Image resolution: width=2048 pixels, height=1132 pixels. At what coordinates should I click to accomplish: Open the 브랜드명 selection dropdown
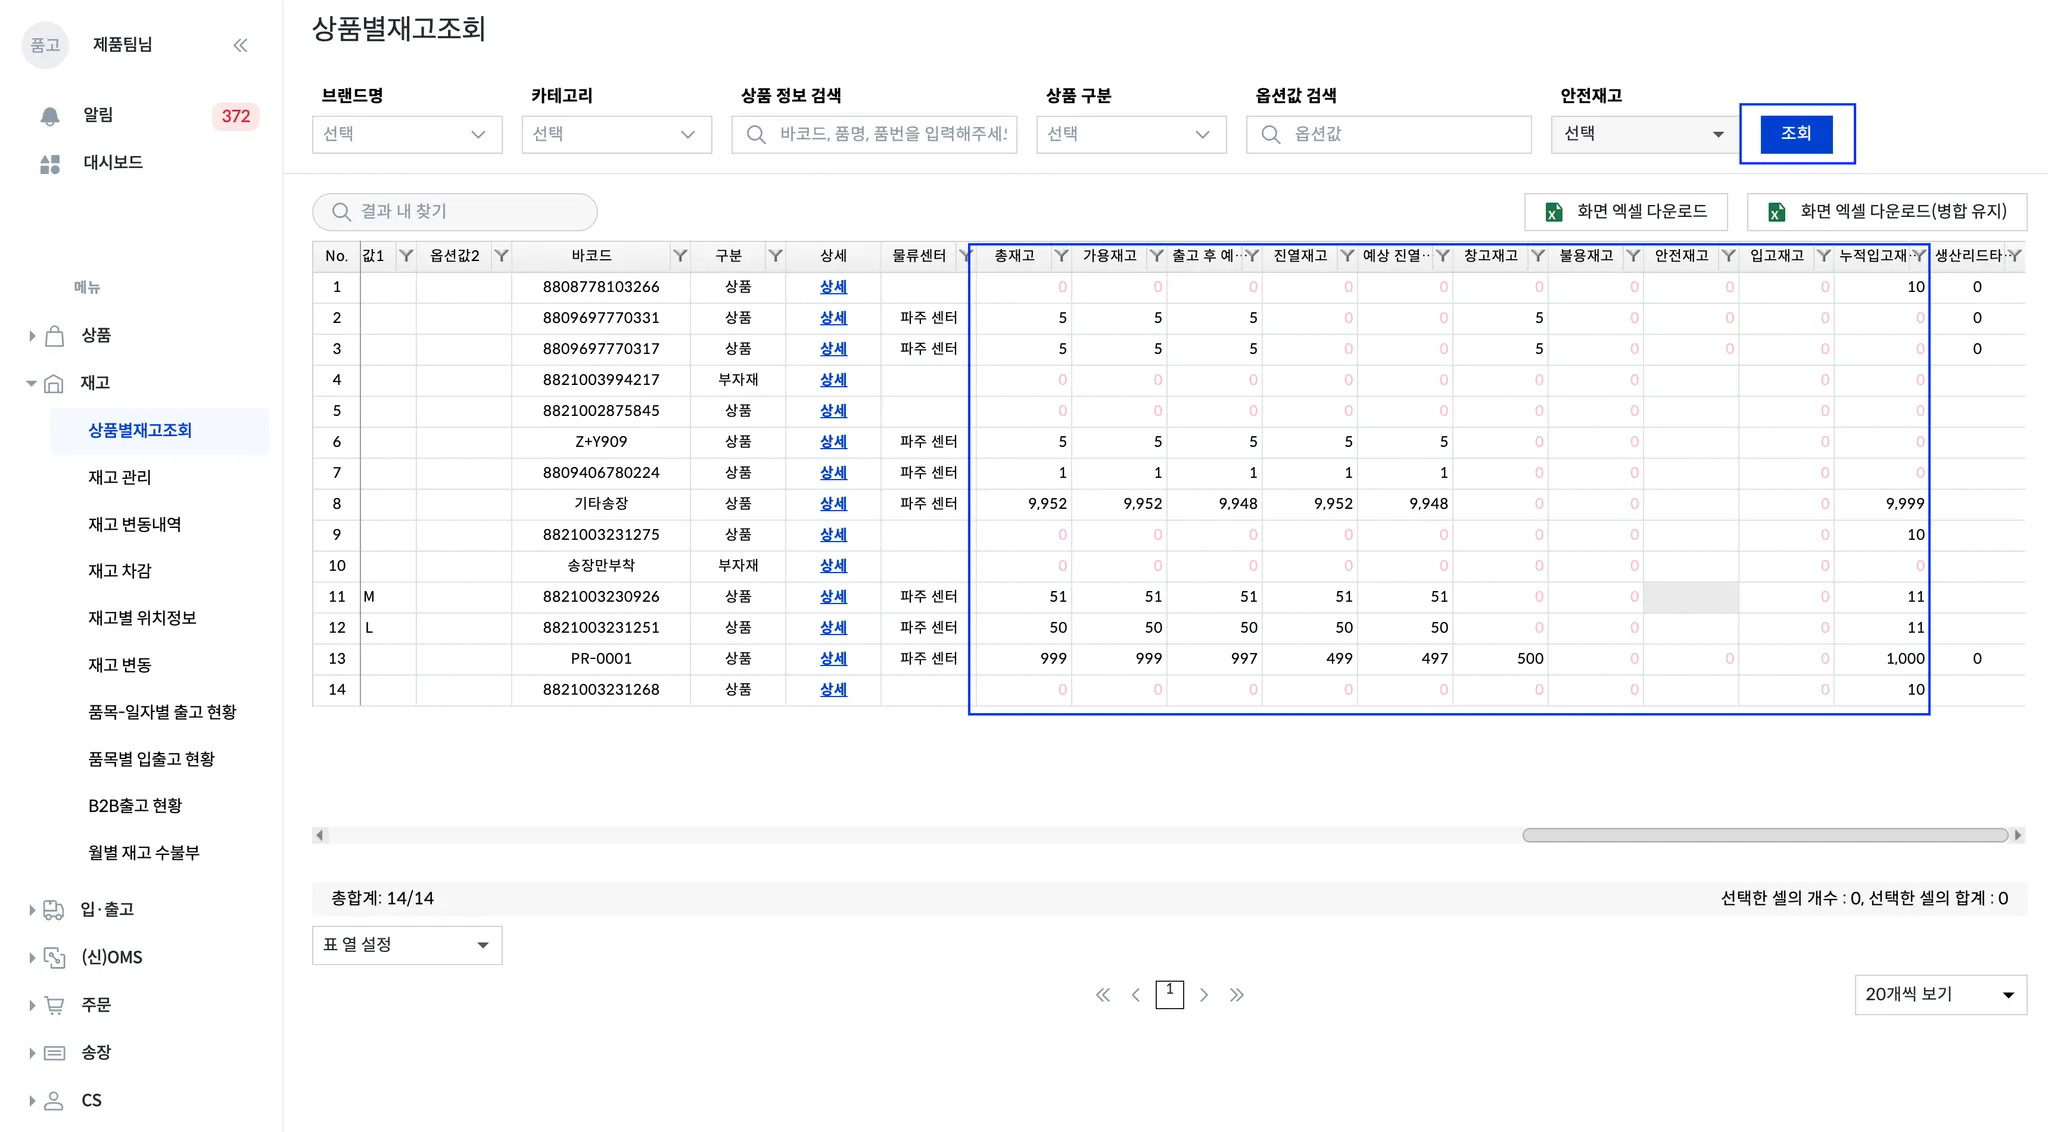click(x=407, y=134)
